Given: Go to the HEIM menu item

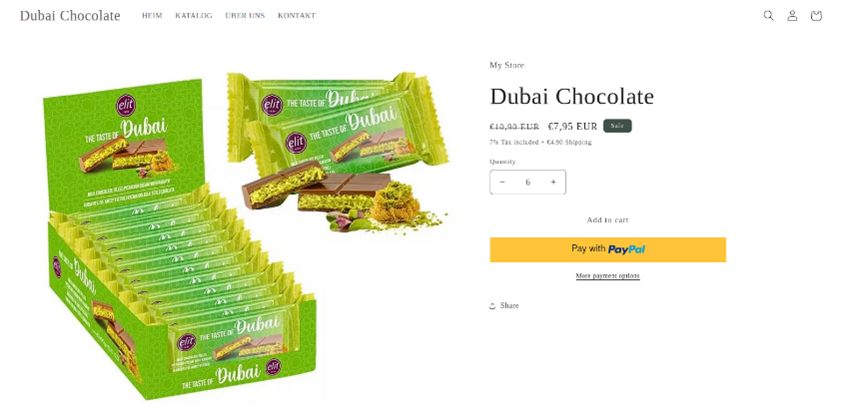Looking at the screenshot, I should (x=152, y=16).
